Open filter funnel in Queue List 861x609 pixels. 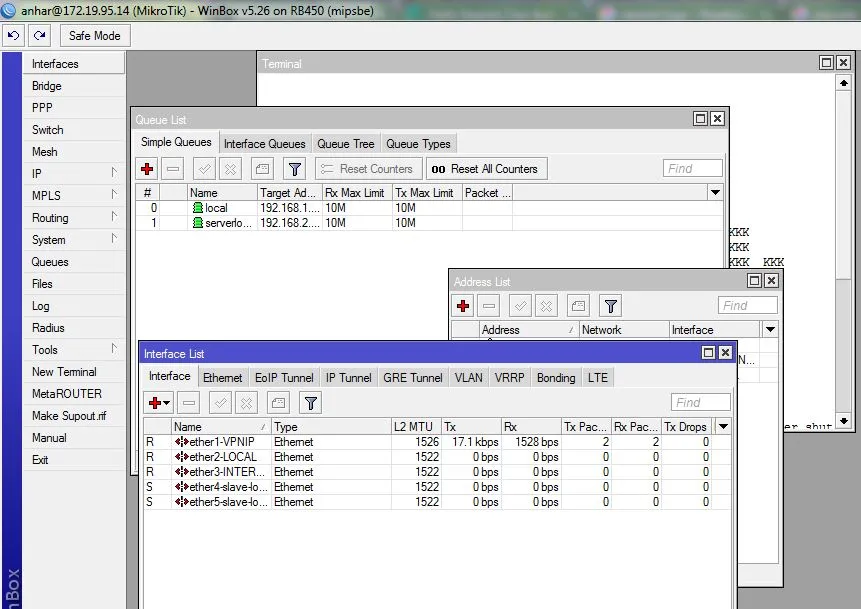click(x=294, y=169)
